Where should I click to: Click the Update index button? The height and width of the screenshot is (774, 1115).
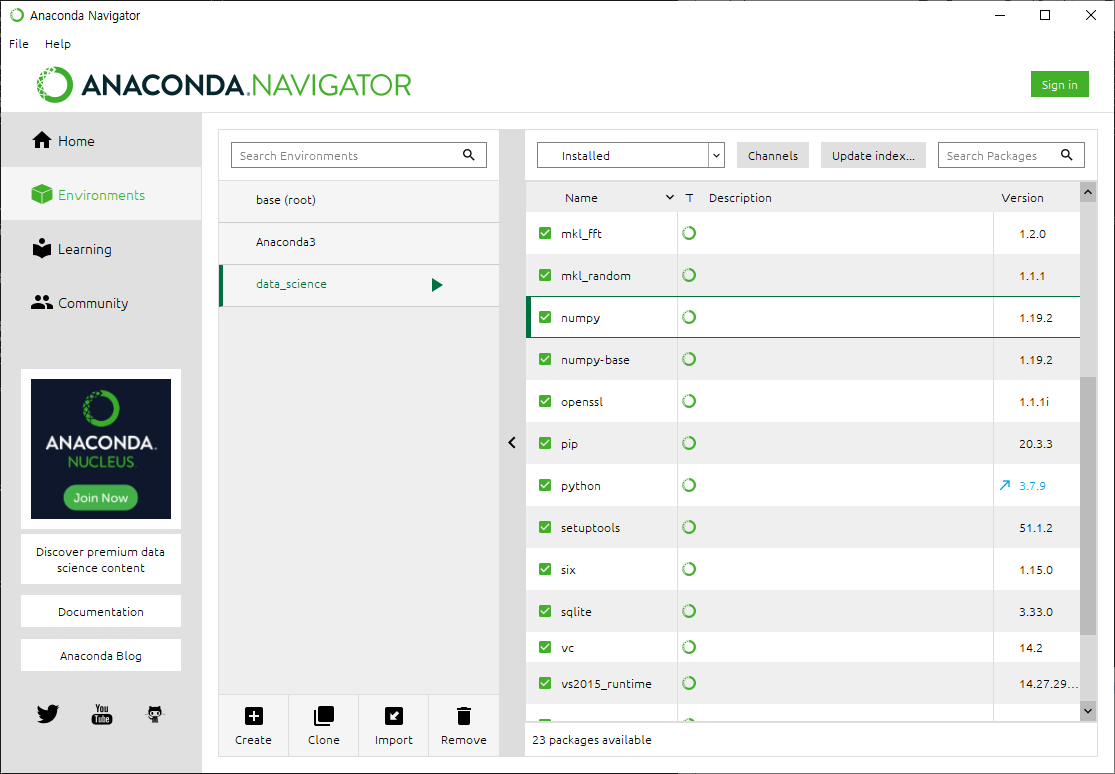click(x=873, y=155)
